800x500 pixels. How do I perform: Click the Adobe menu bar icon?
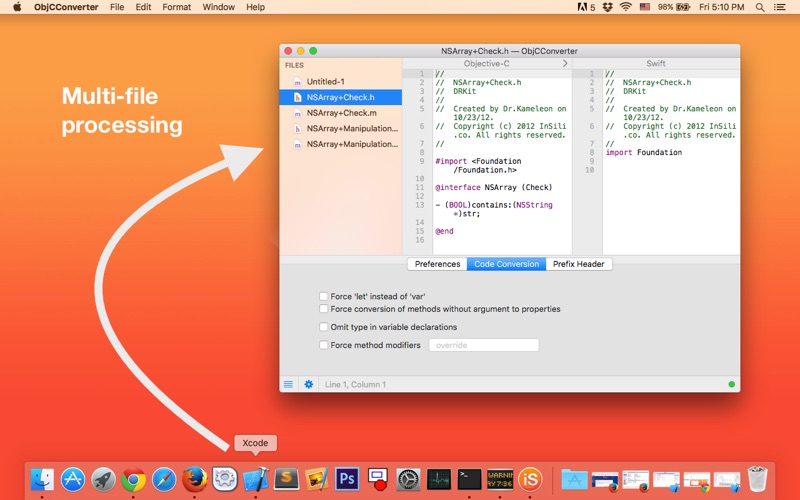[586, 7]
